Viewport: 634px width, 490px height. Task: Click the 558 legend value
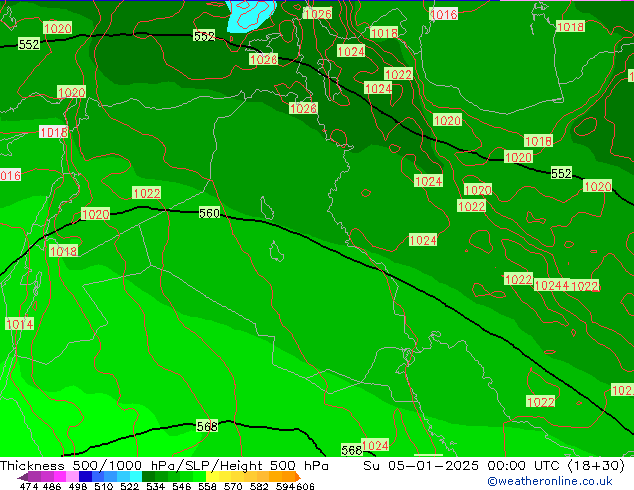point(207,486)
